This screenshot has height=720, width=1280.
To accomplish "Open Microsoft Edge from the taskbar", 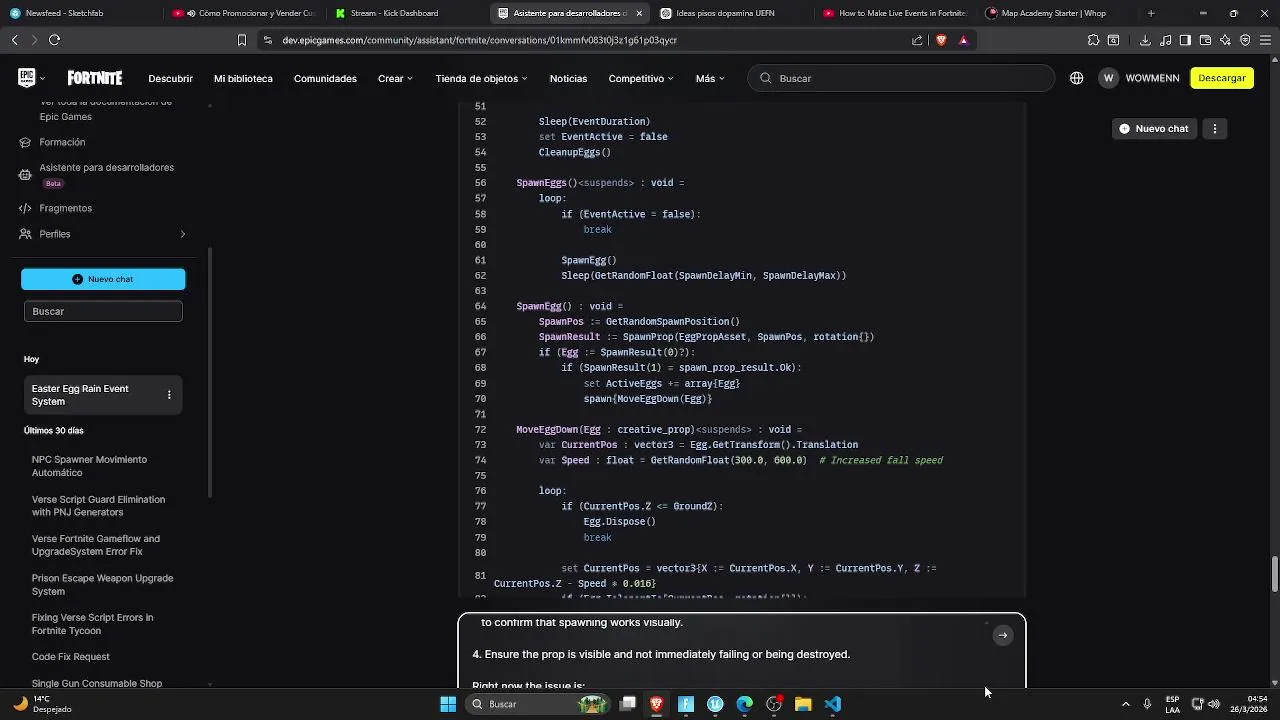I will click(745, 704).
